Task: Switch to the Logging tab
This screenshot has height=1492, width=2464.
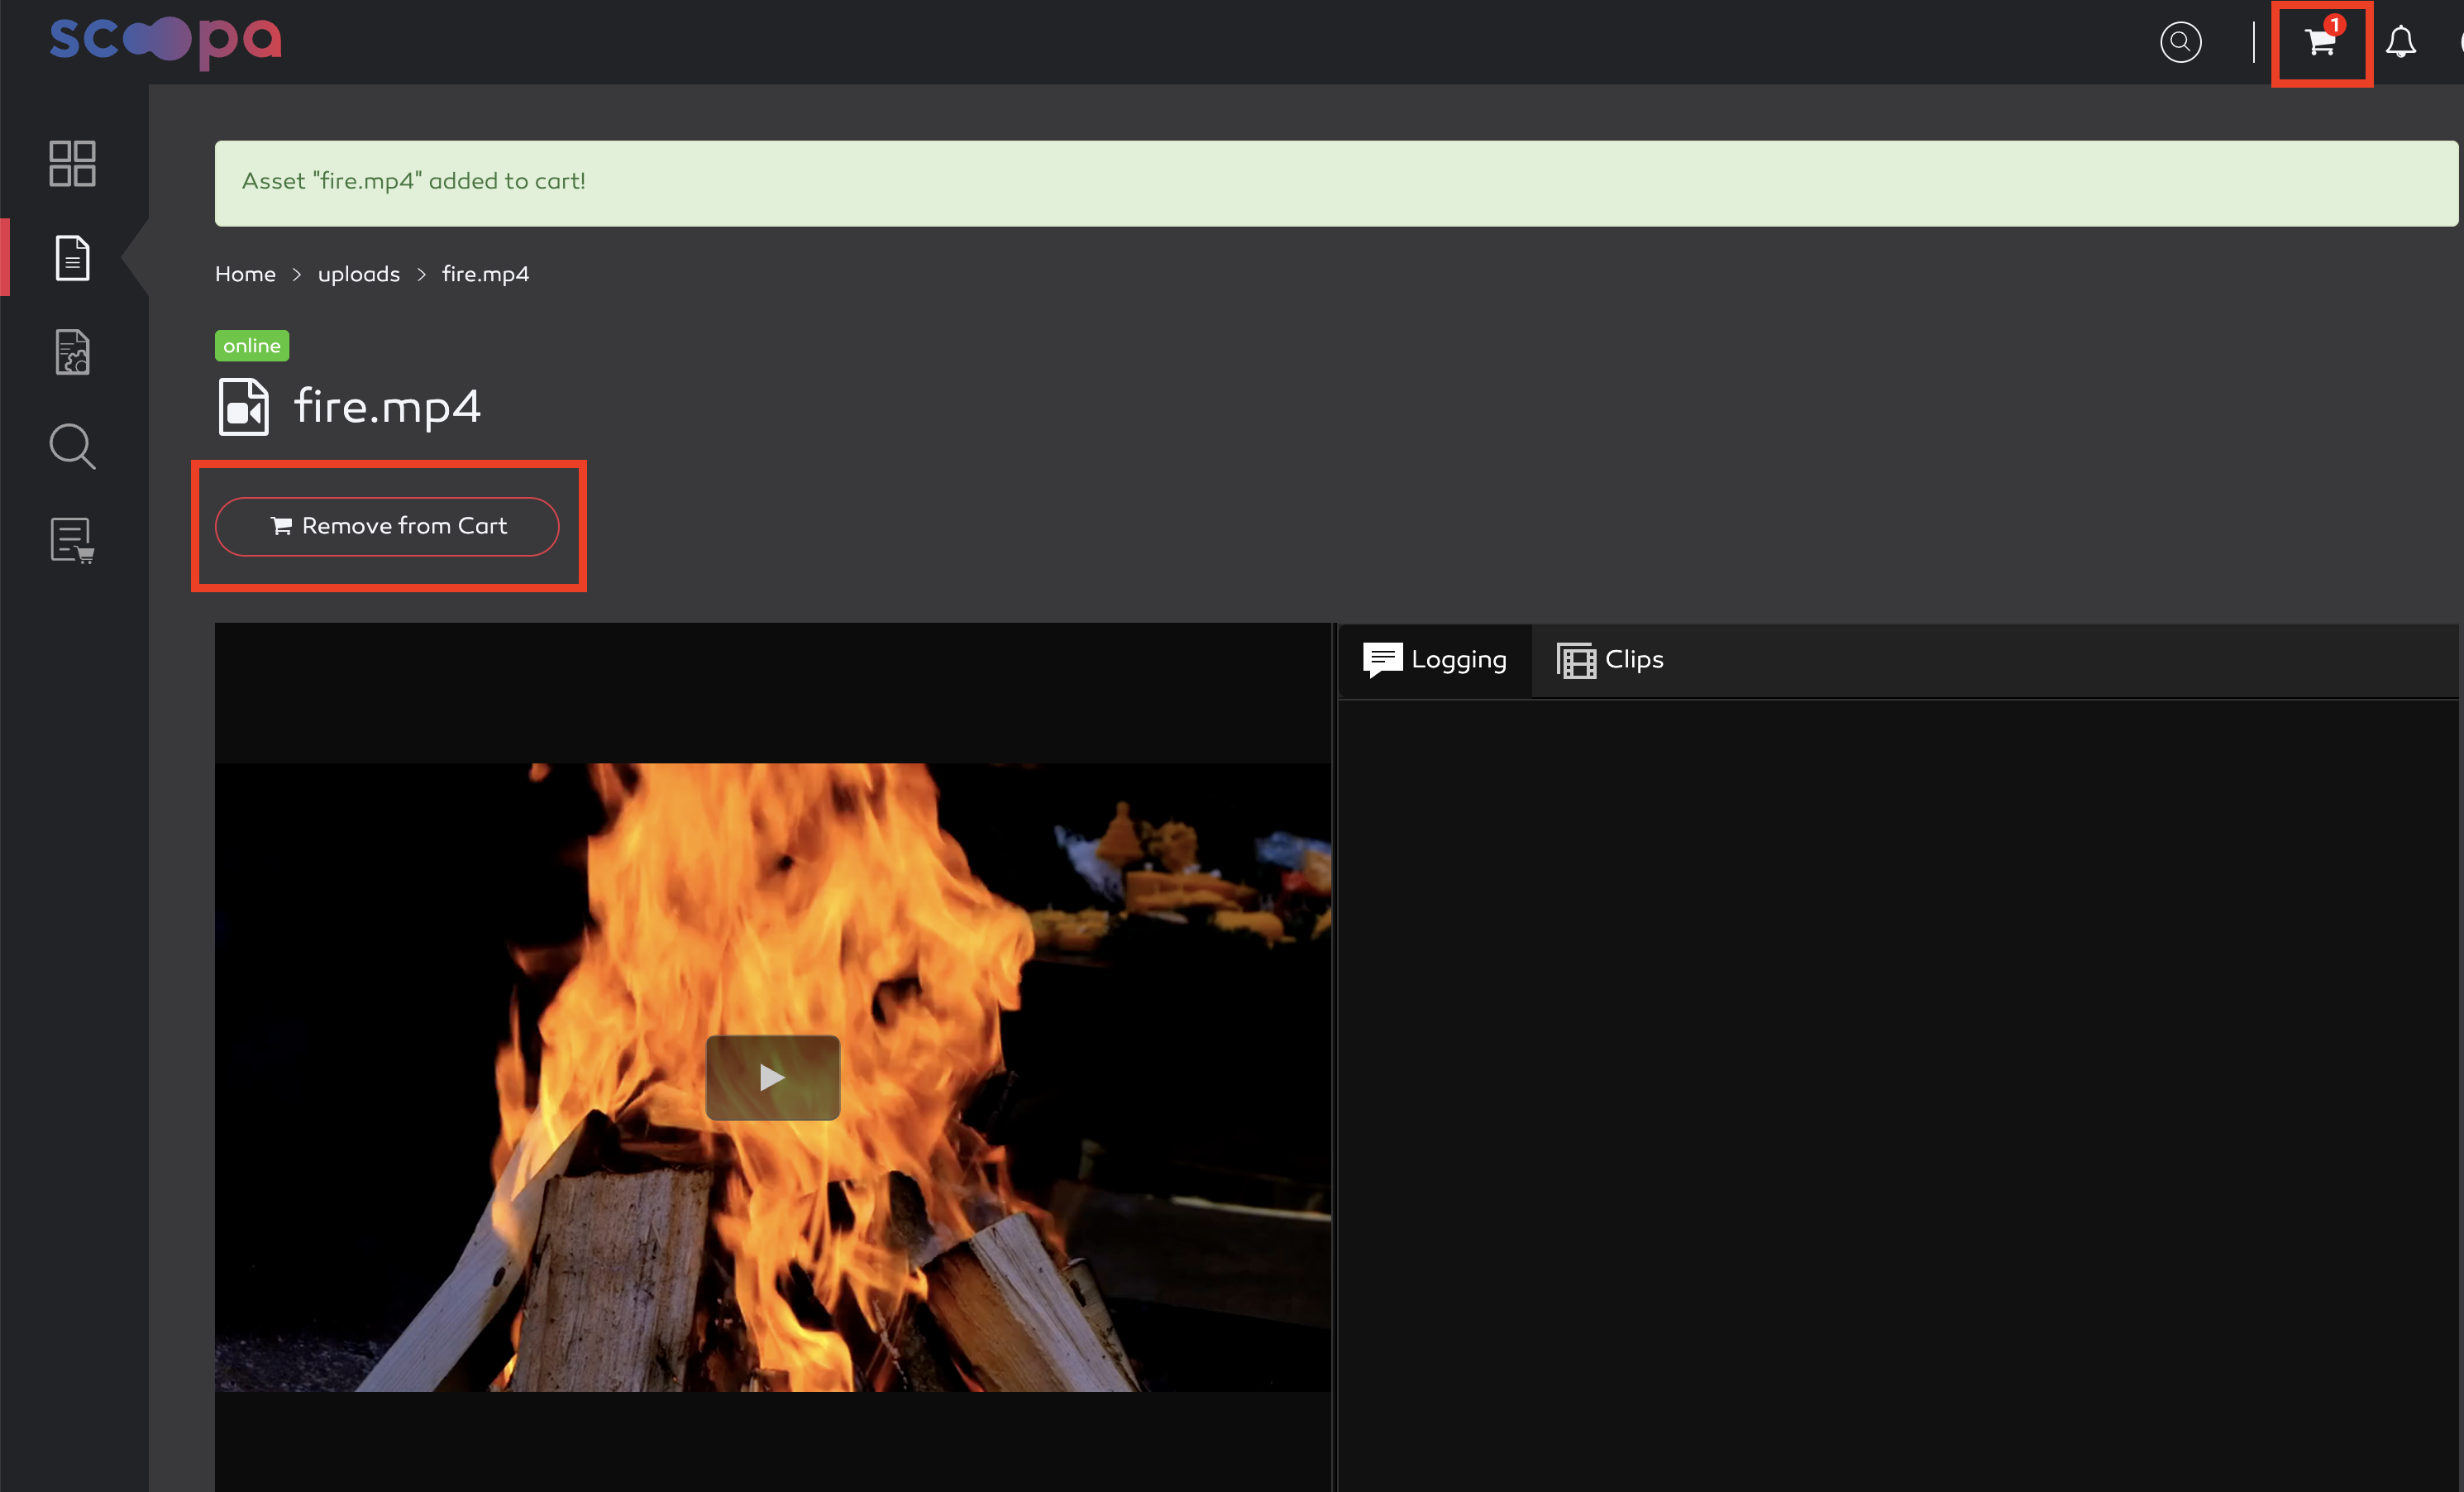Action: point(1434,660)
